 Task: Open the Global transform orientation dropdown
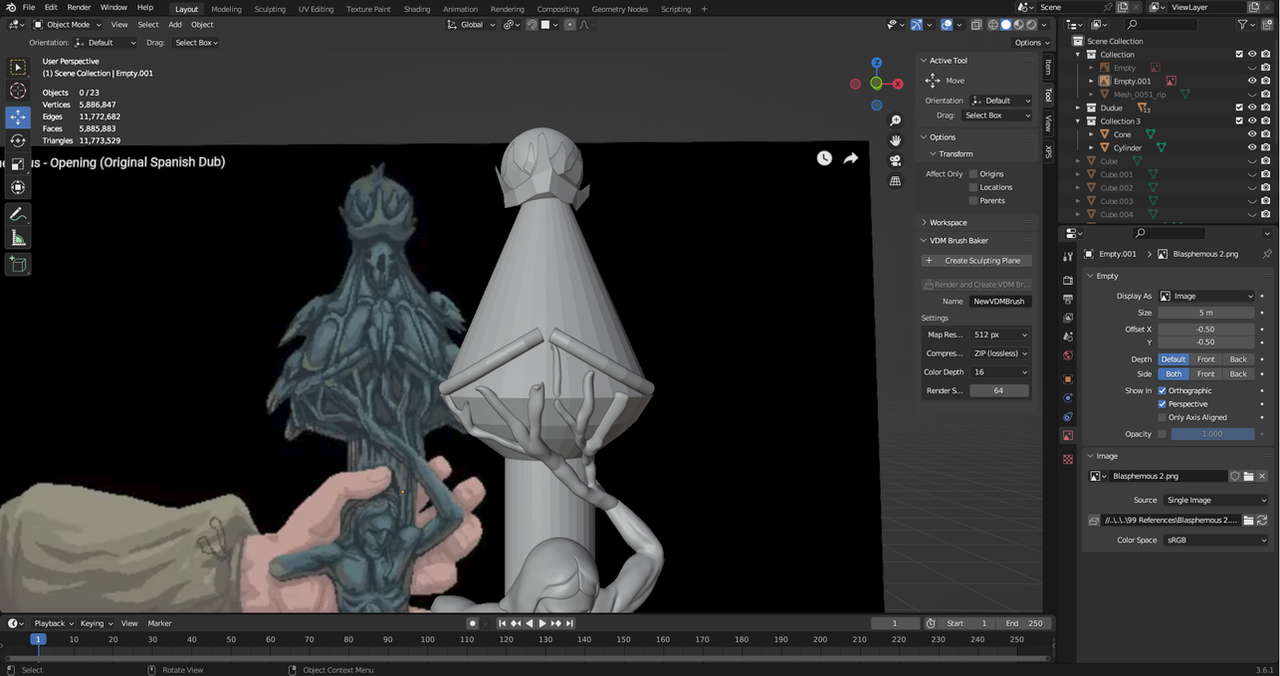click(470, 25)
